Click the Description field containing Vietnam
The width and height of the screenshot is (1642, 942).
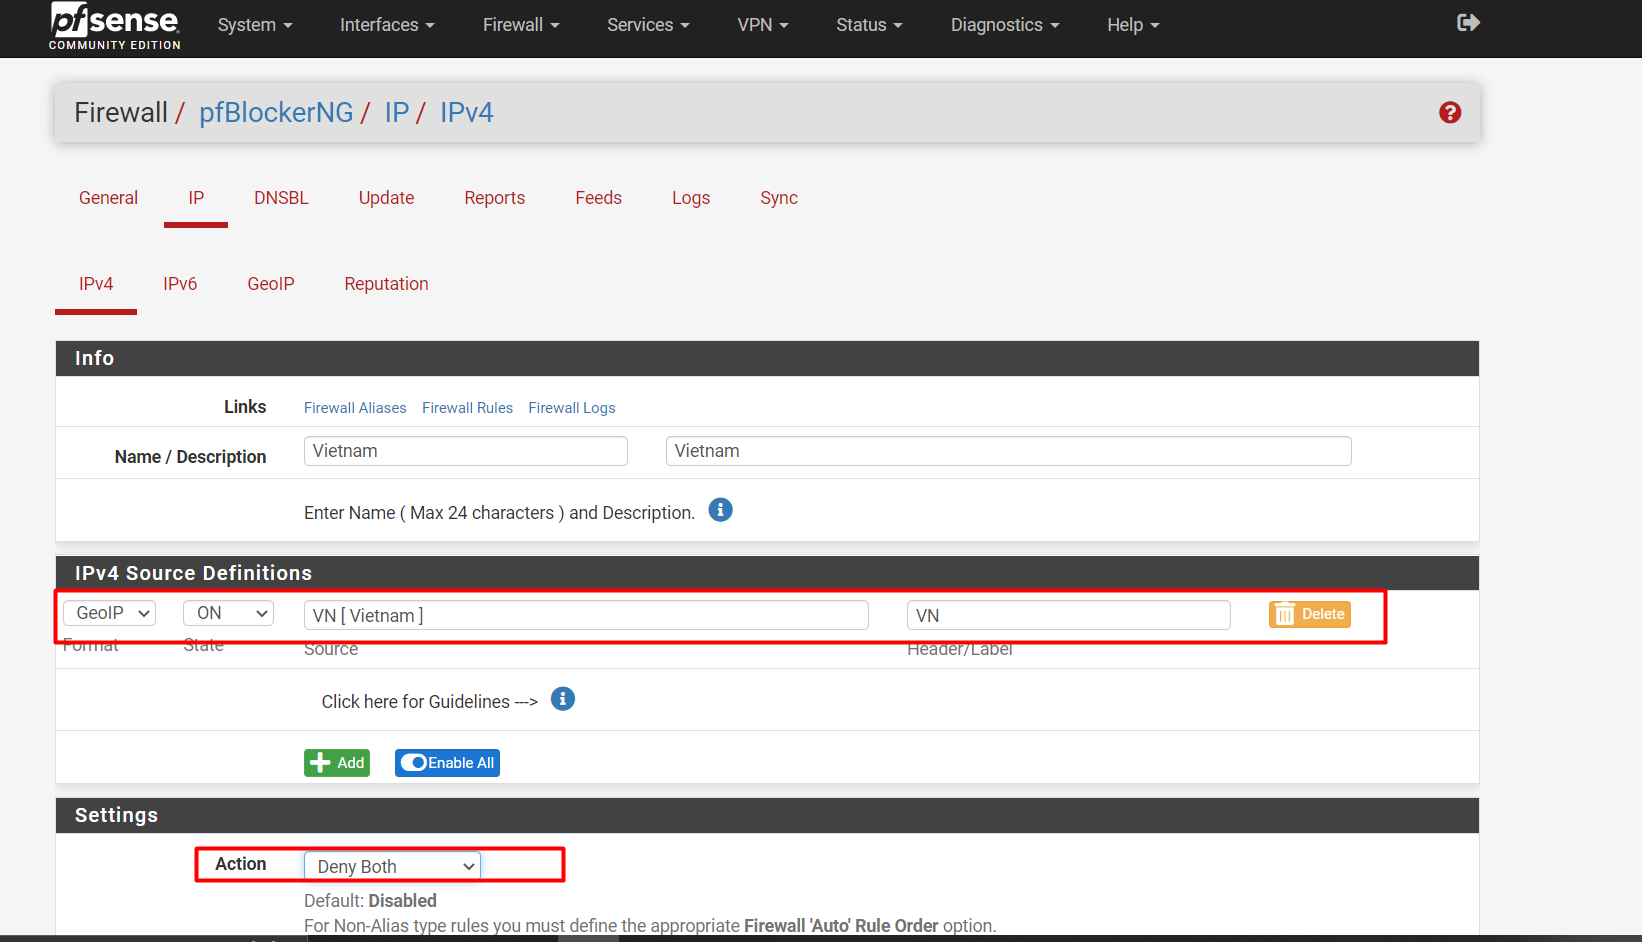pos(1008,451)
